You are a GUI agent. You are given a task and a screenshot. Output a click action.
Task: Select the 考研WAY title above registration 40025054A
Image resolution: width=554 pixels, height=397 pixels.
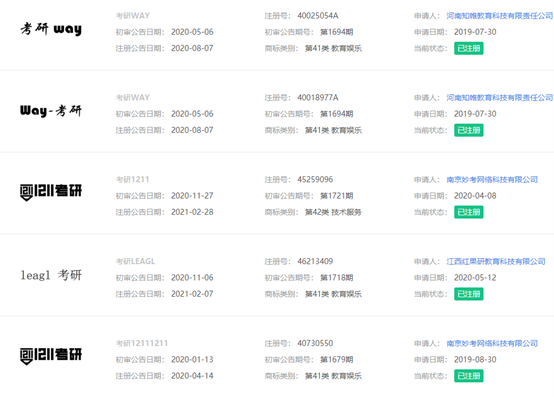[133, 16]
